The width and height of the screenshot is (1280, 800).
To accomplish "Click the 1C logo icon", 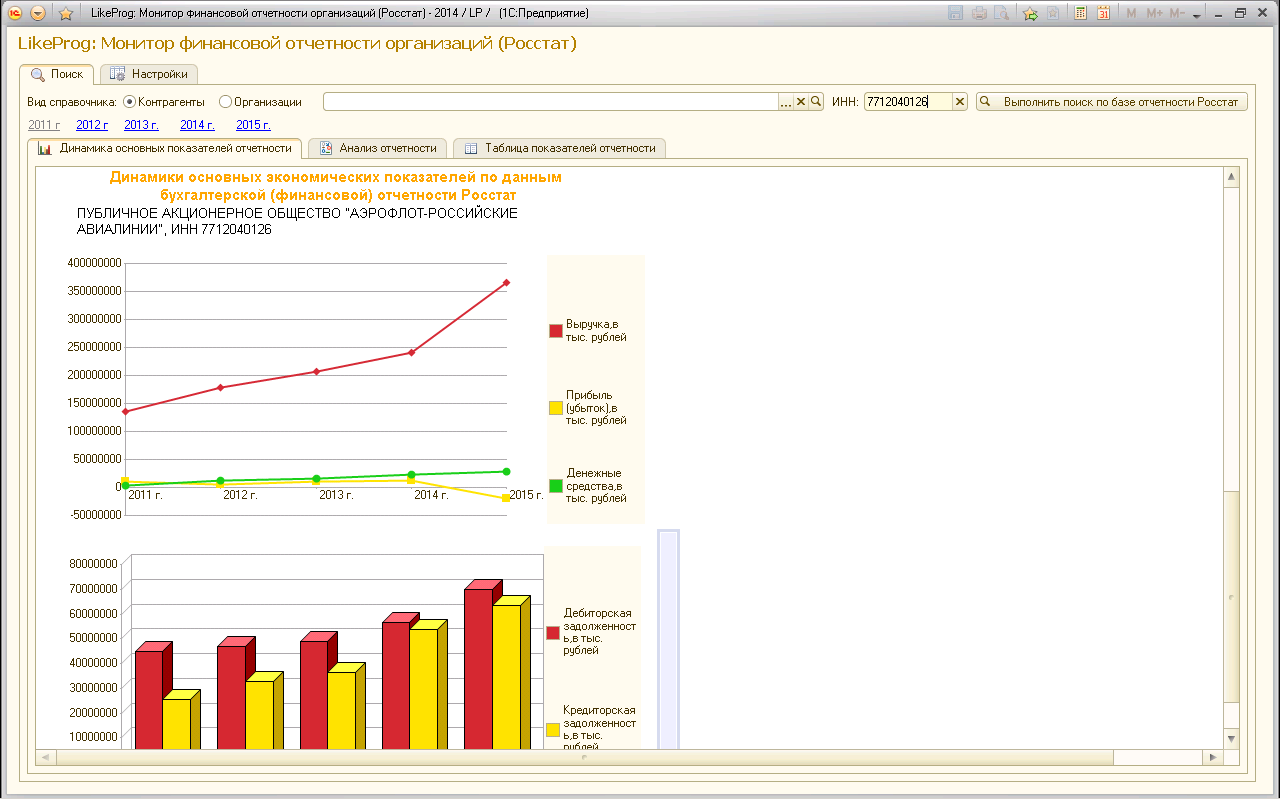I will point(15,13).
